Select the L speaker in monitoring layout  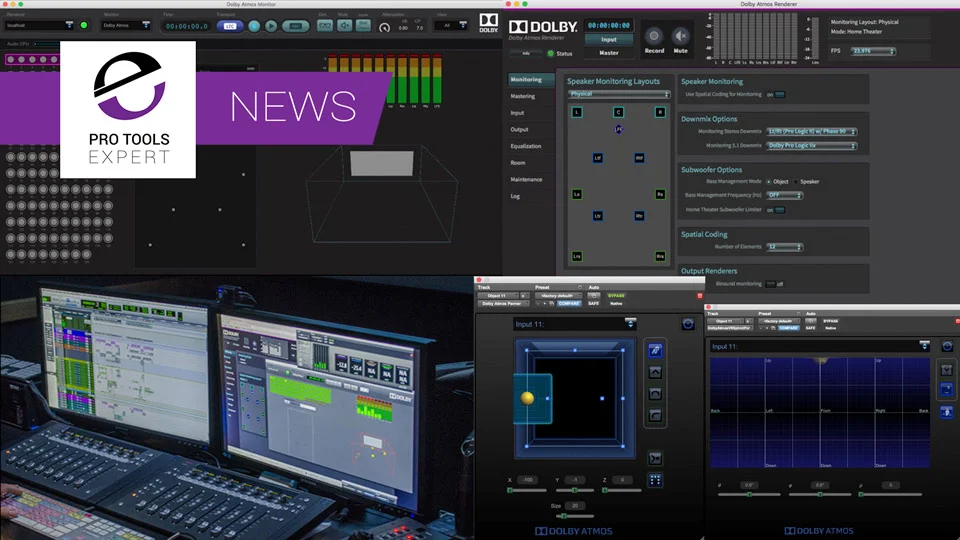tap(577, 112)
